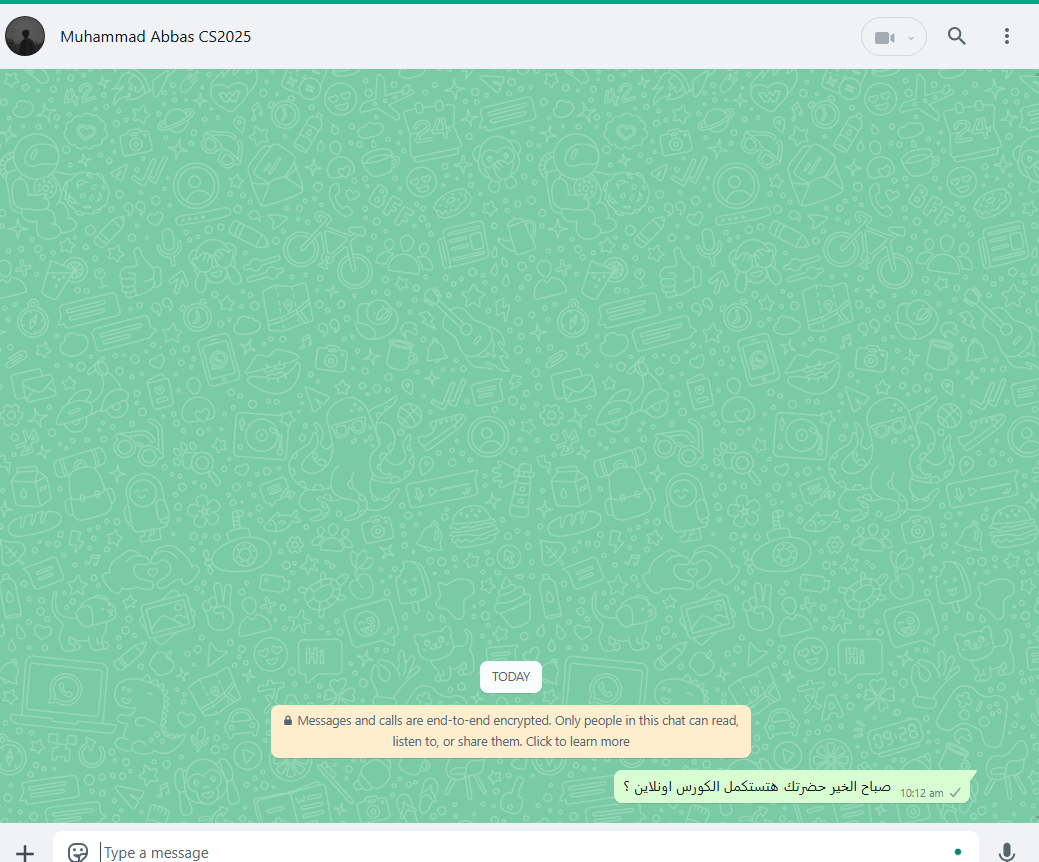Screen dimensions: 1039x862
Task: Check the sent tick mark on message
Action: pos(955,793)
